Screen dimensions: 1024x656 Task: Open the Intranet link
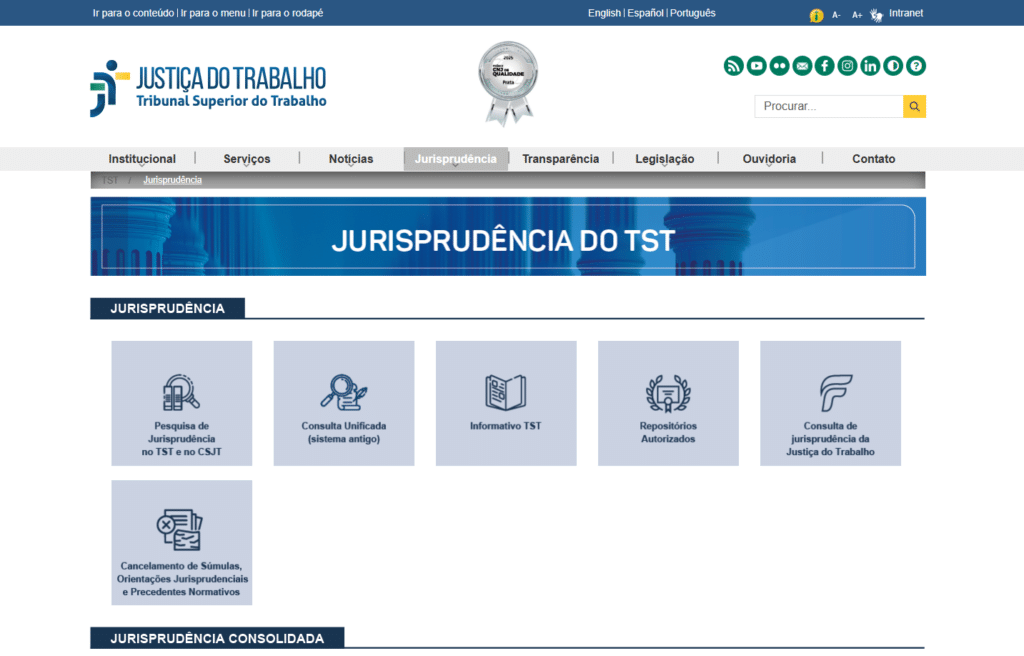[x=906, y=13]
